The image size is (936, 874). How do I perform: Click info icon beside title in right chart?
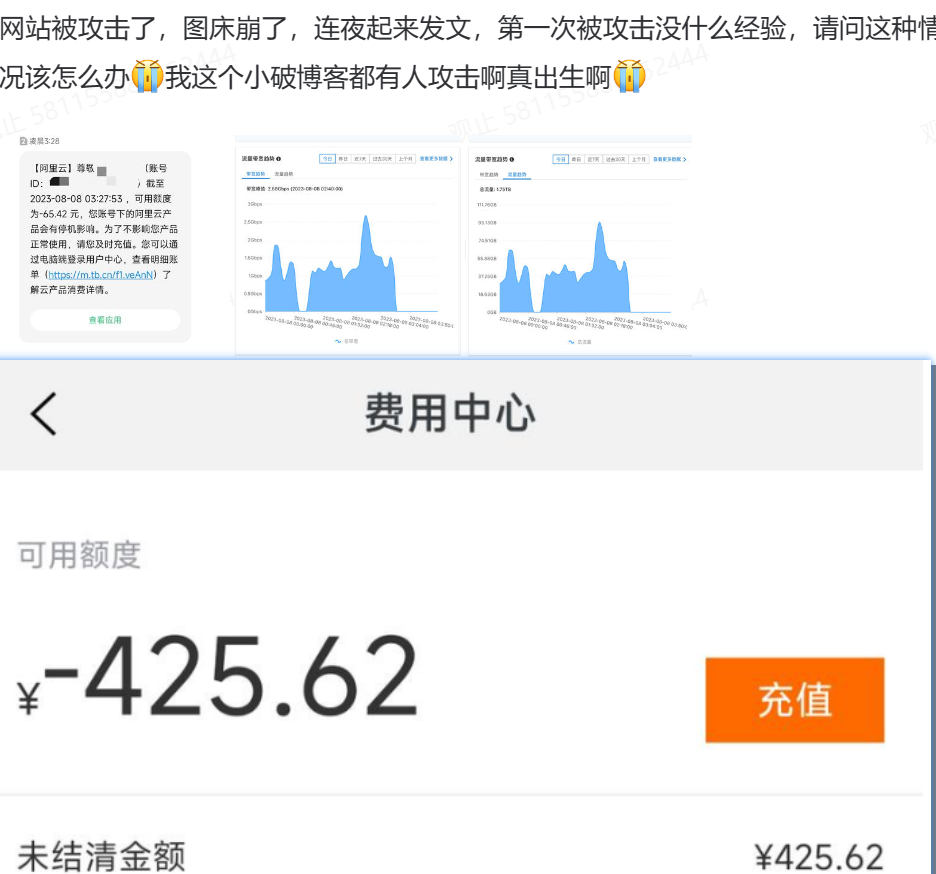coord(512,159)
